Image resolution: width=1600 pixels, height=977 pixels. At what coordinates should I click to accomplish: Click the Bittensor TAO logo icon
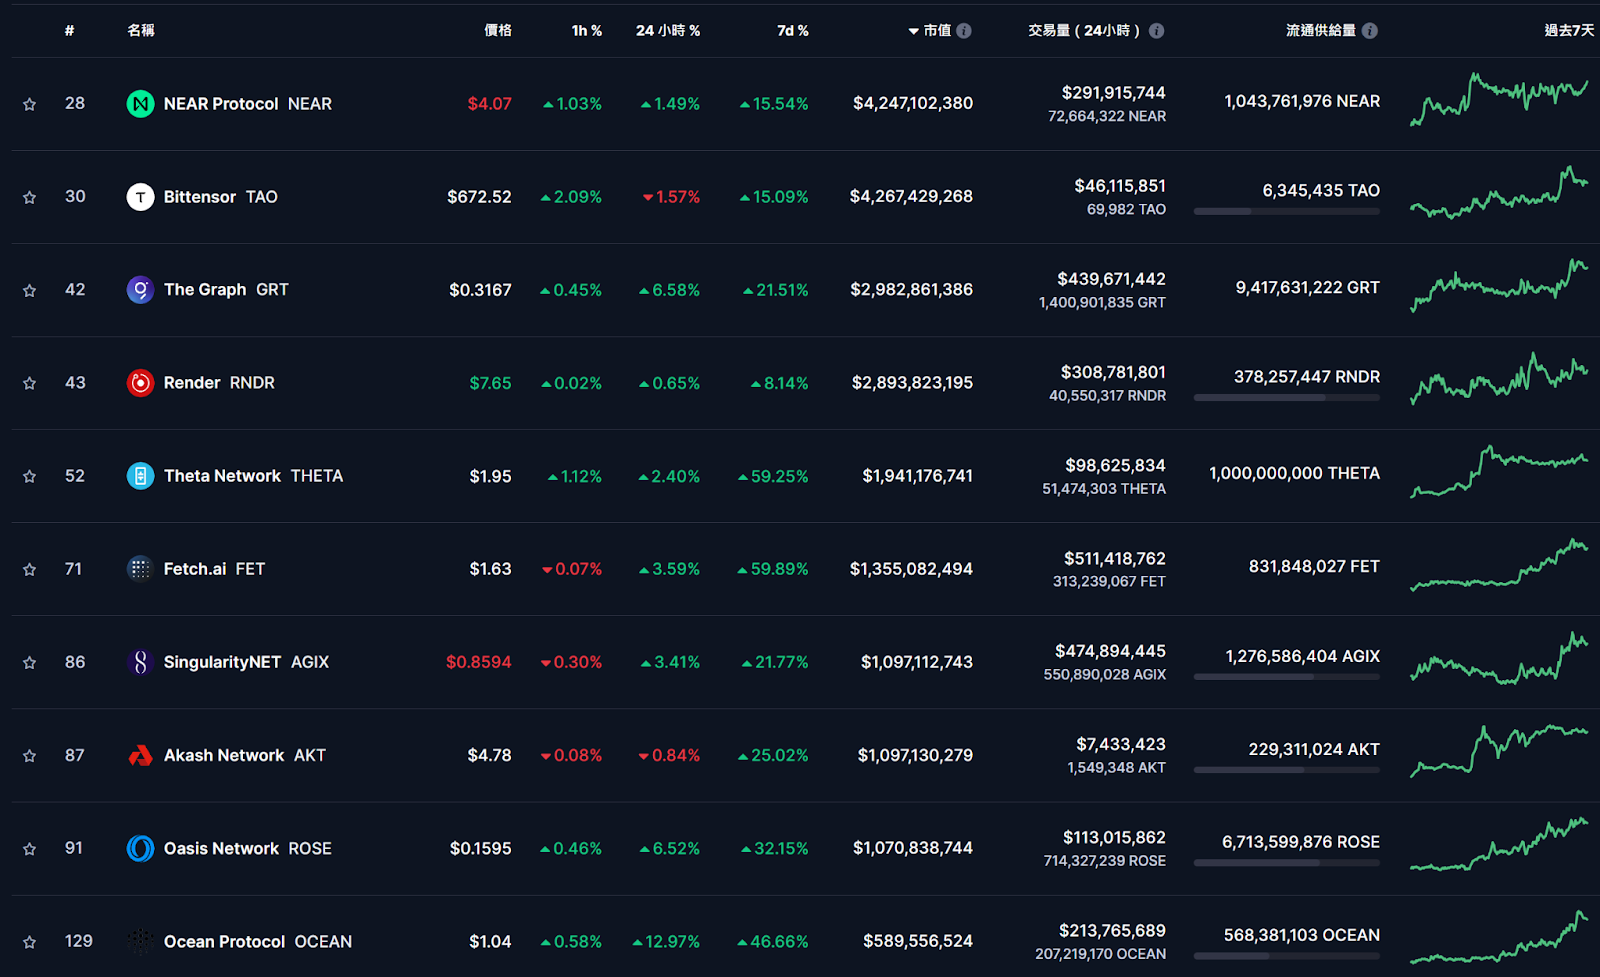(140, 197)
